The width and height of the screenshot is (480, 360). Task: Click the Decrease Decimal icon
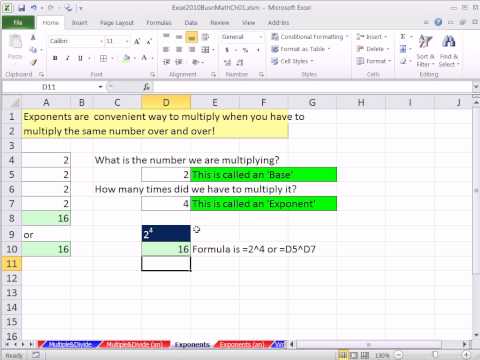[x=240, y=62]
